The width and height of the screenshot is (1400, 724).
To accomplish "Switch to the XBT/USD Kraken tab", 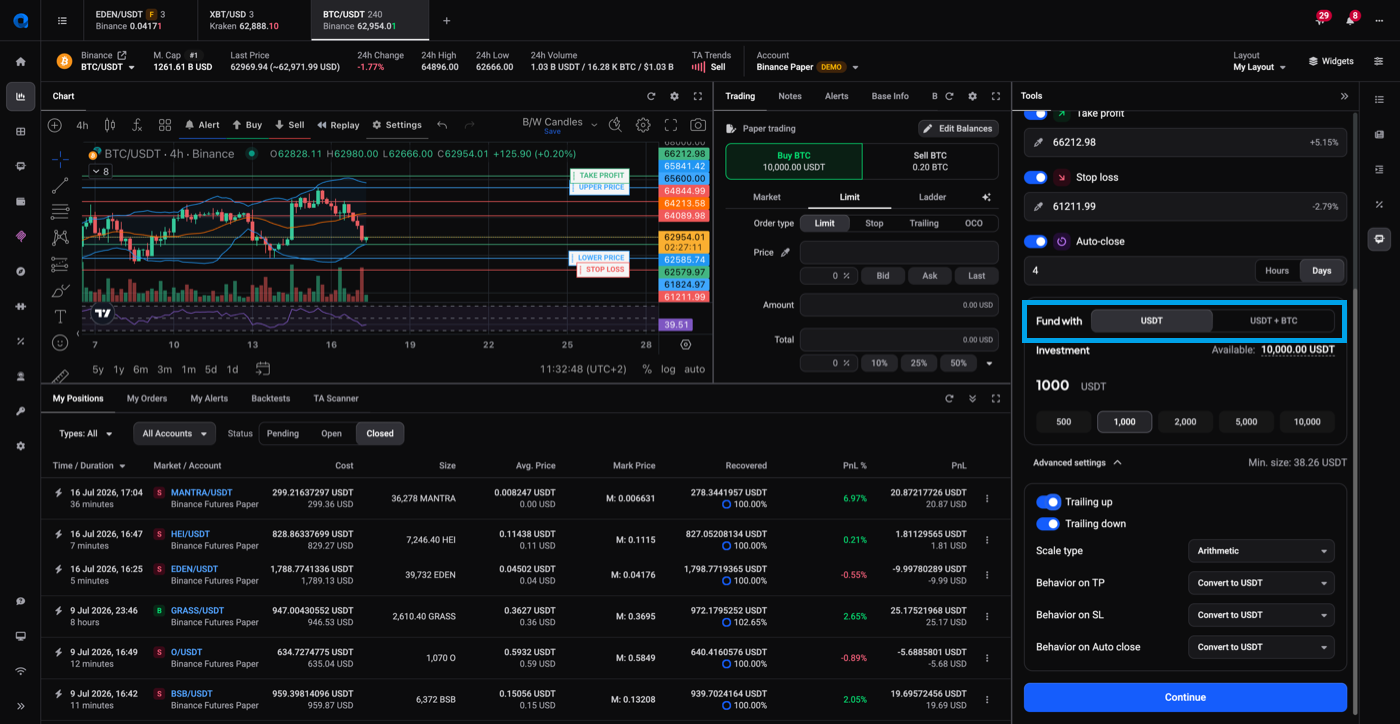I will (x=253, y=20).
